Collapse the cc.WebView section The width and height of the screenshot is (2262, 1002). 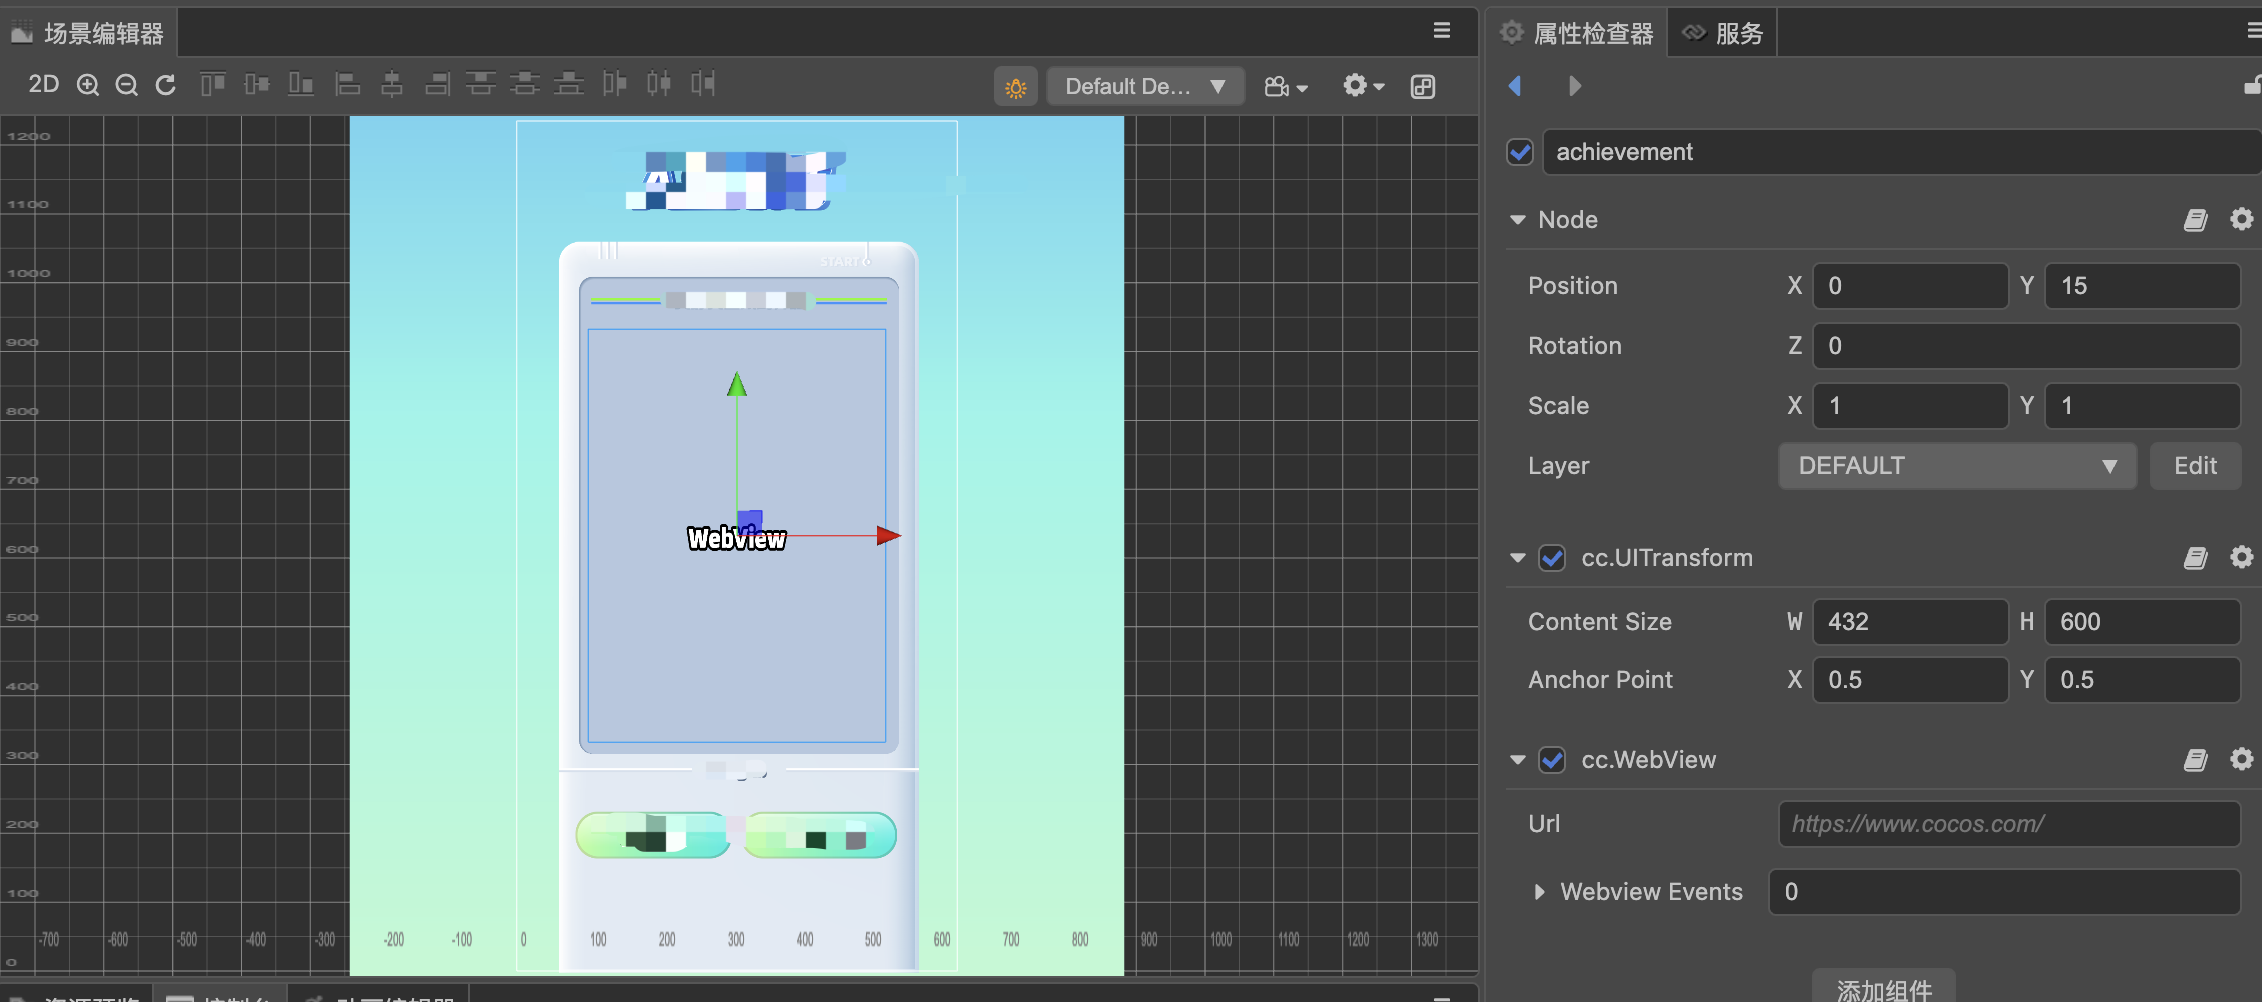click(x=1518, y=760)
